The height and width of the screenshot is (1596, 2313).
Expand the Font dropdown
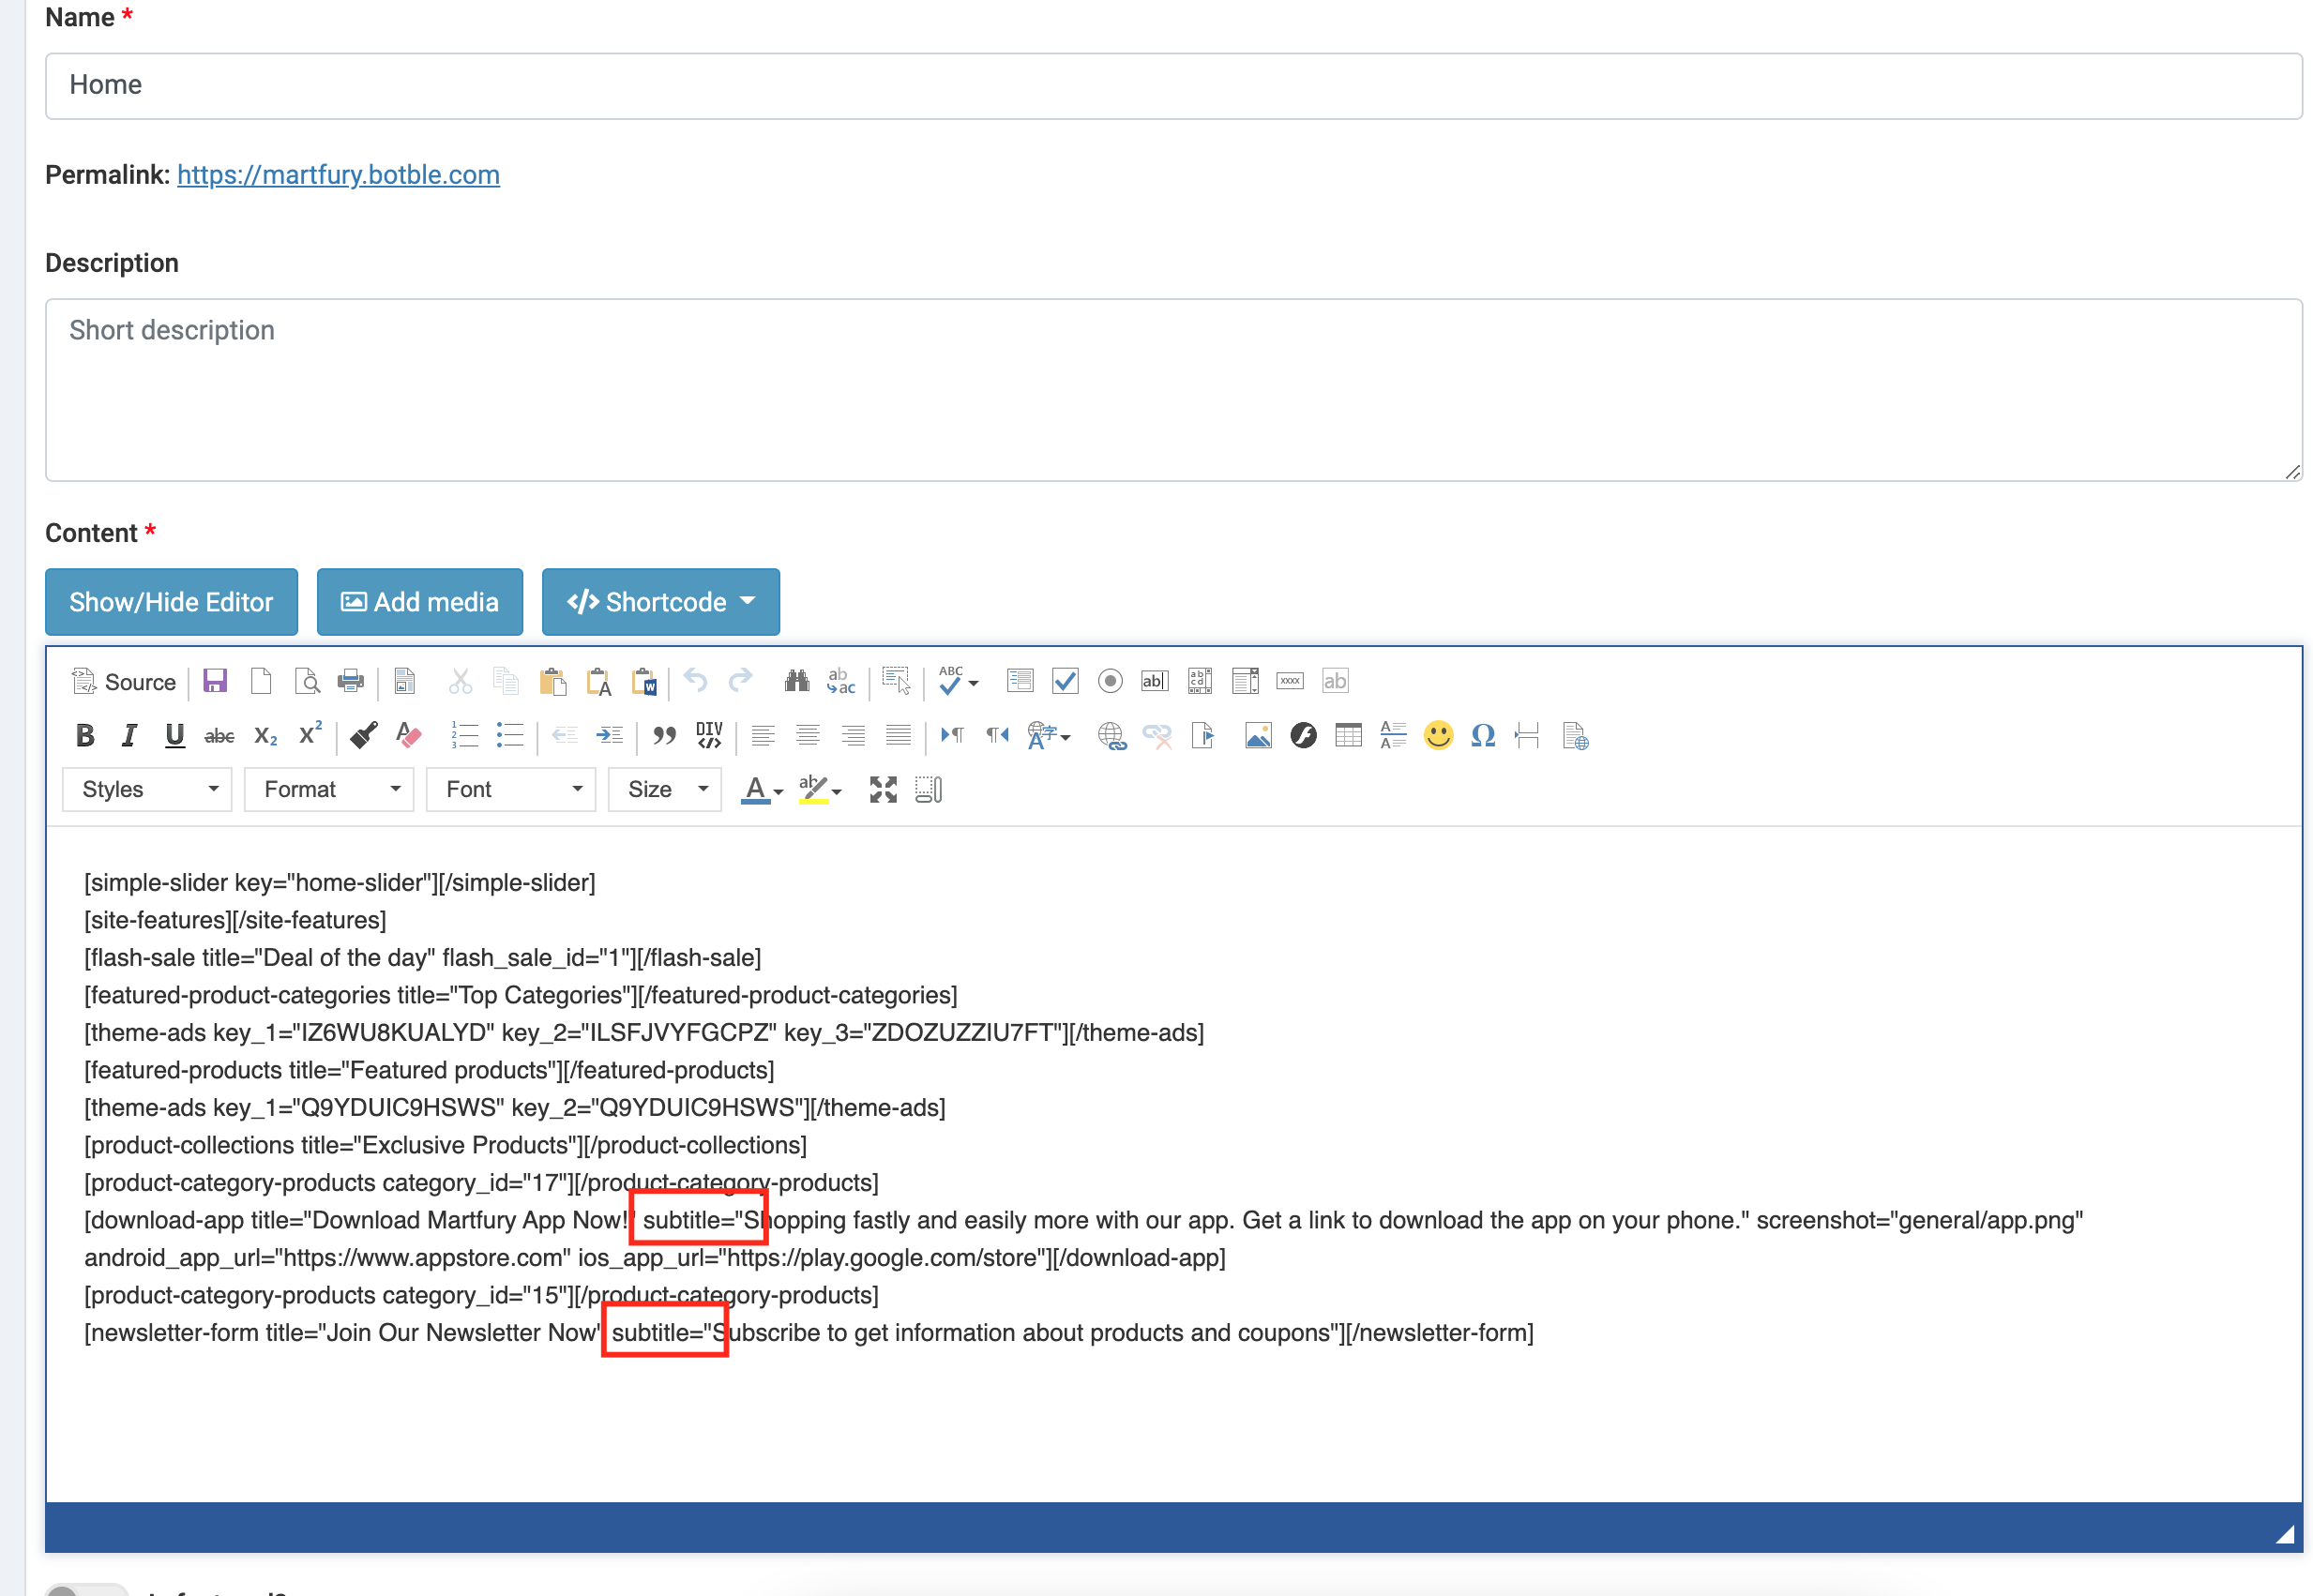(511, 790)
